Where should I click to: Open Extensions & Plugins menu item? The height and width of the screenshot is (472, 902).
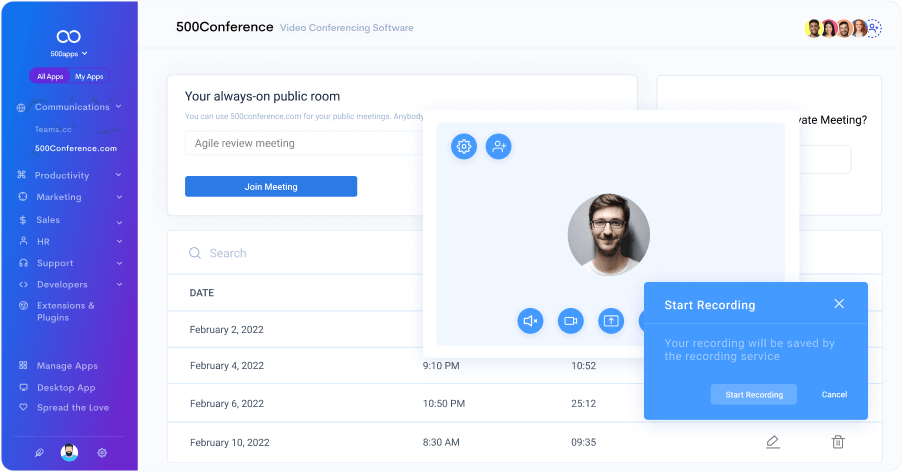tap(66, 311)
